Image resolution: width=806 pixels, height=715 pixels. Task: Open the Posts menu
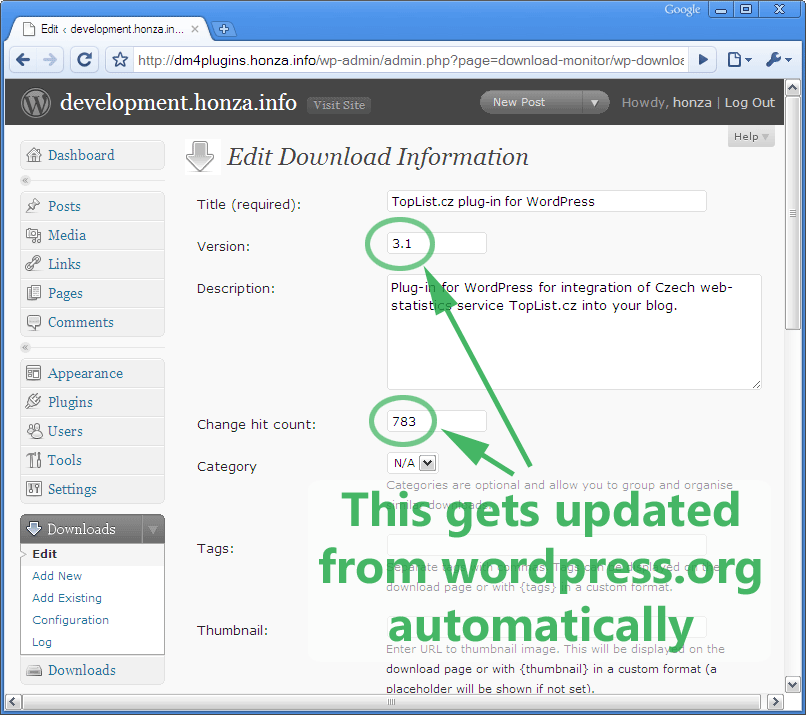pos(64,206)
